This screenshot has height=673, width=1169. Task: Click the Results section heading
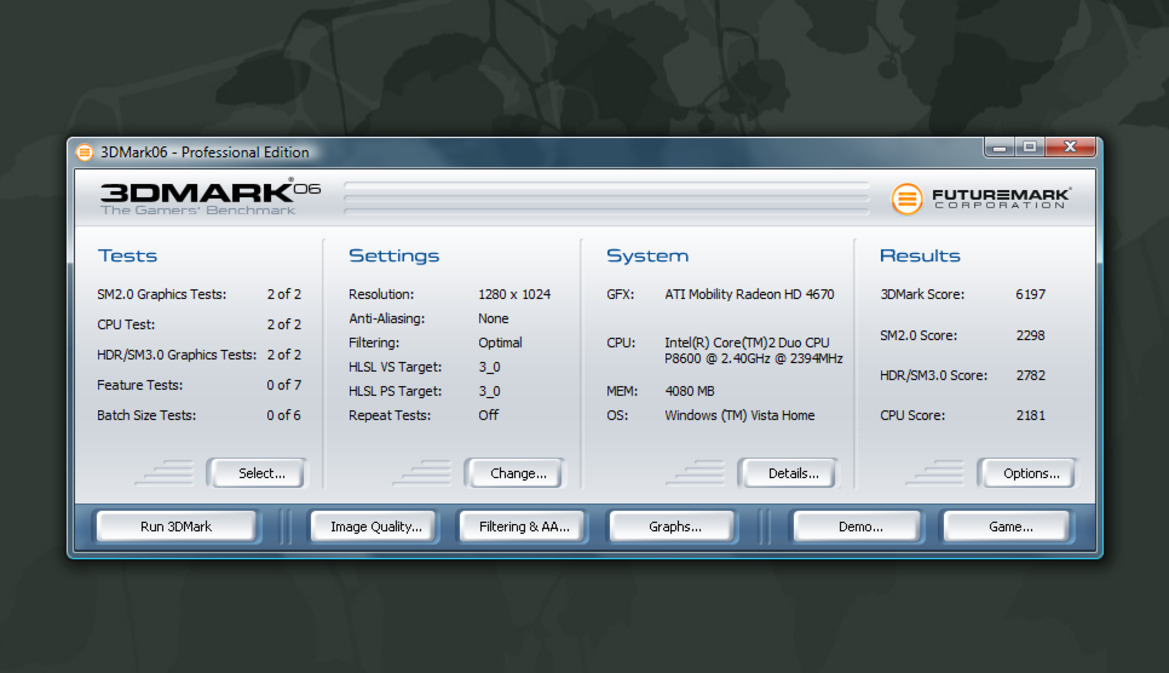[x=919, y=256]
